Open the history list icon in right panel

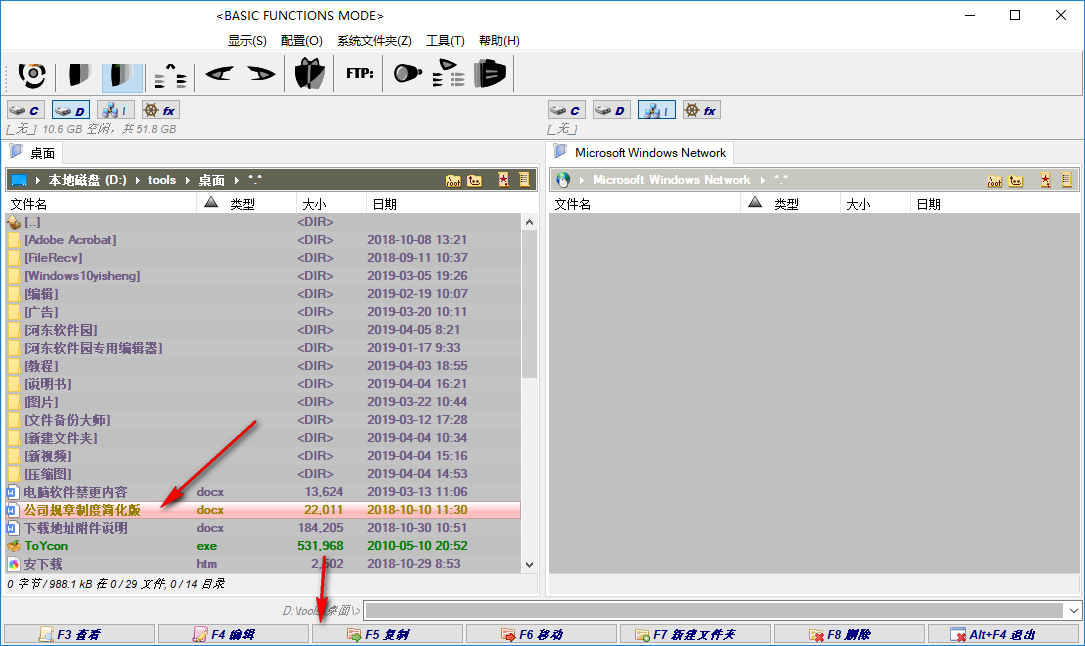1066,180
